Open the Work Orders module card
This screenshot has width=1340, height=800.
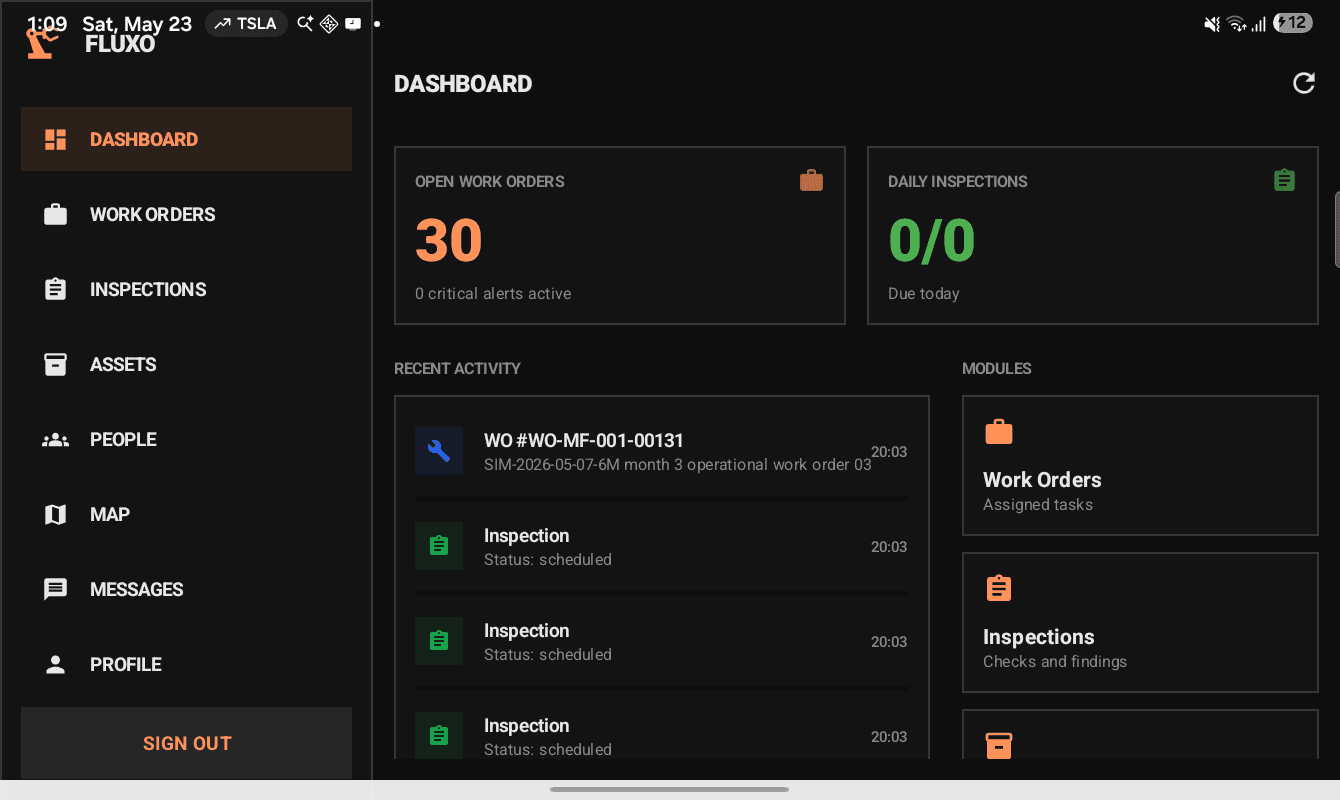point(1140,466)
